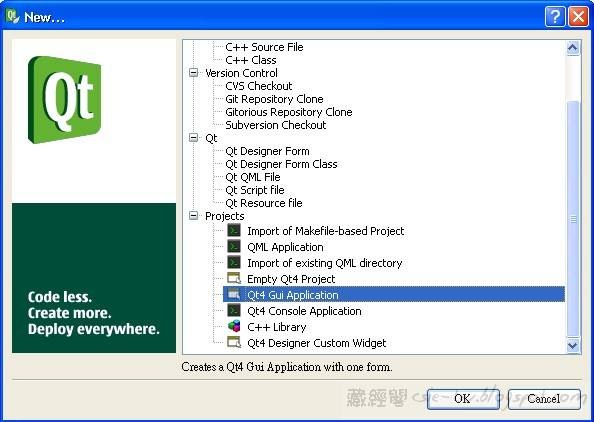Click the help question mark button

pyautogui.click(x=555, y=17)
